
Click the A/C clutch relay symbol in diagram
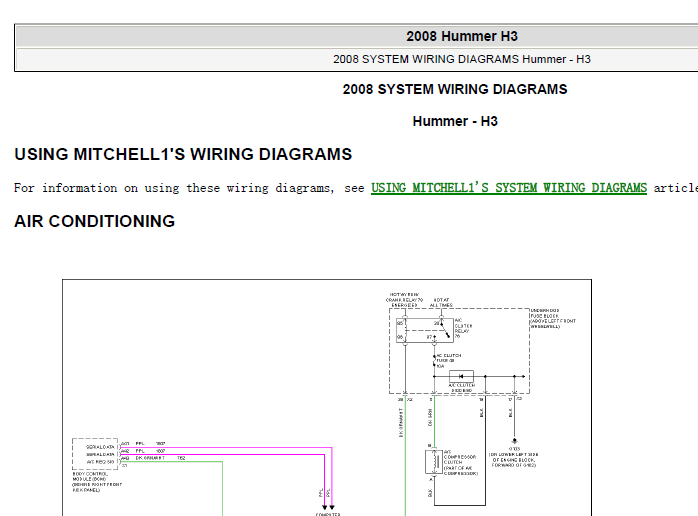pyautogui.click(x=425, y=330)
